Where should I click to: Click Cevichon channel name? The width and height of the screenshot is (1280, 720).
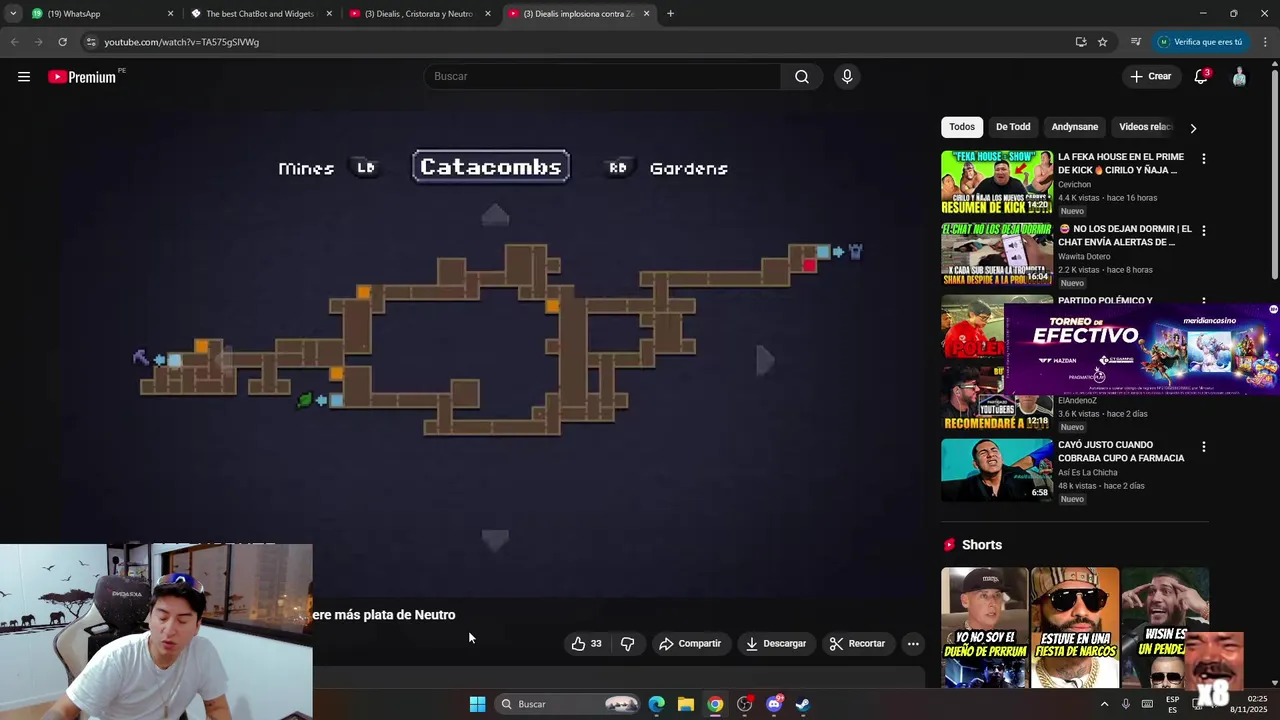tap(1075, 185)
